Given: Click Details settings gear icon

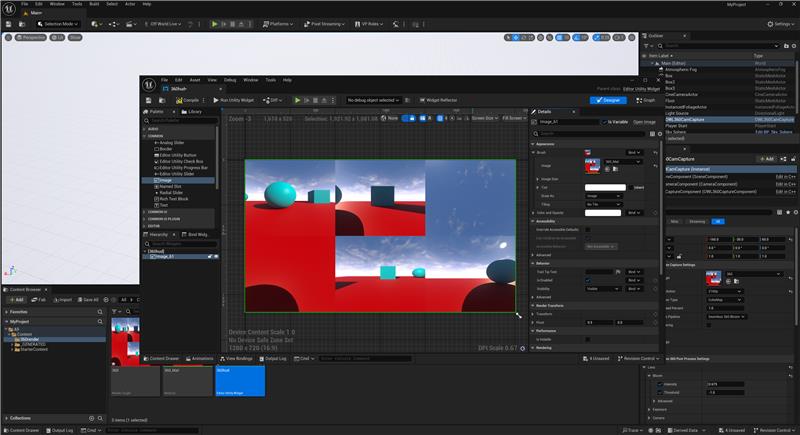Looking at the screenshot, I should coord(660,134).
